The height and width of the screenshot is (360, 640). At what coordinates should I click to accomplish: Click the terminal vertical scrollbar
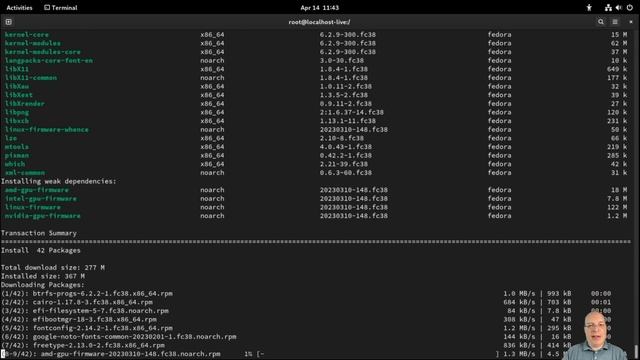click(636, 352)
